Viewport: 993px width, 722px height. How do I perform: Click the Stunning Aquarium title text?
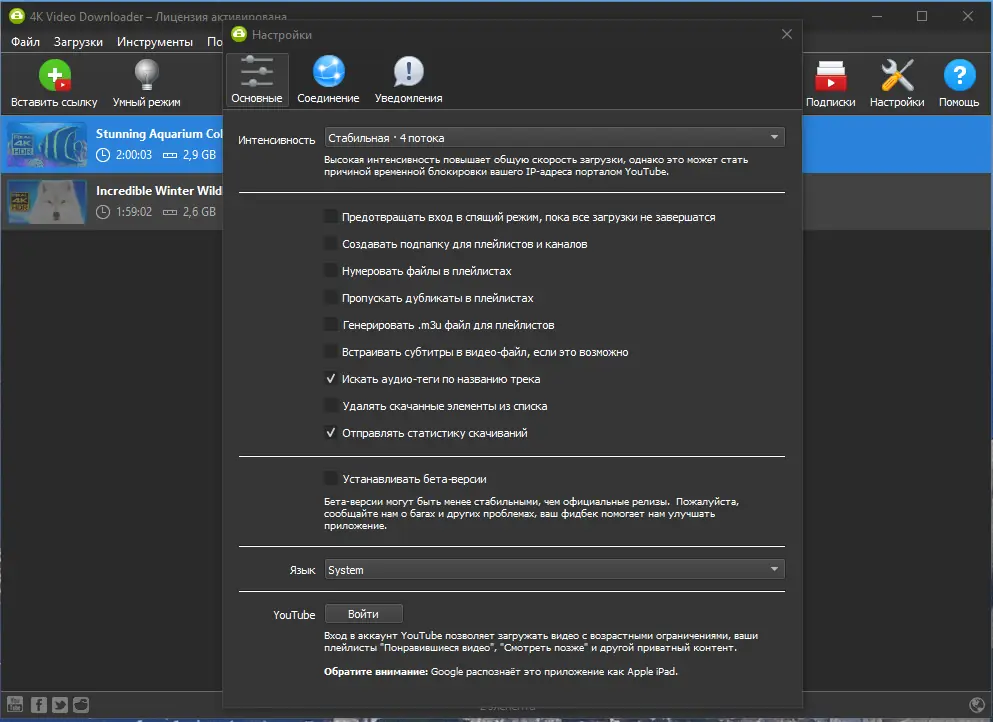pos(159,134)
